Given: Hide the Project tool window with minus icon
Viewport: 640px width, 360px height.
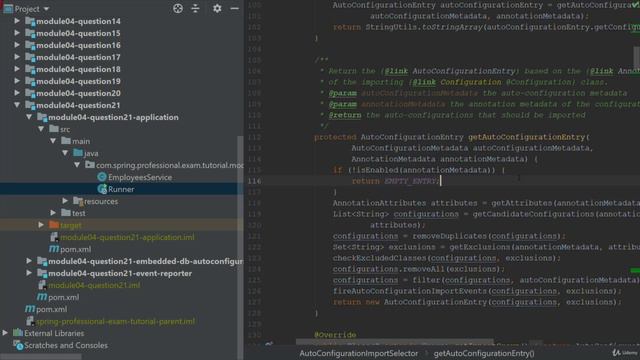Looking at the screenshot, I should point(235,9).
